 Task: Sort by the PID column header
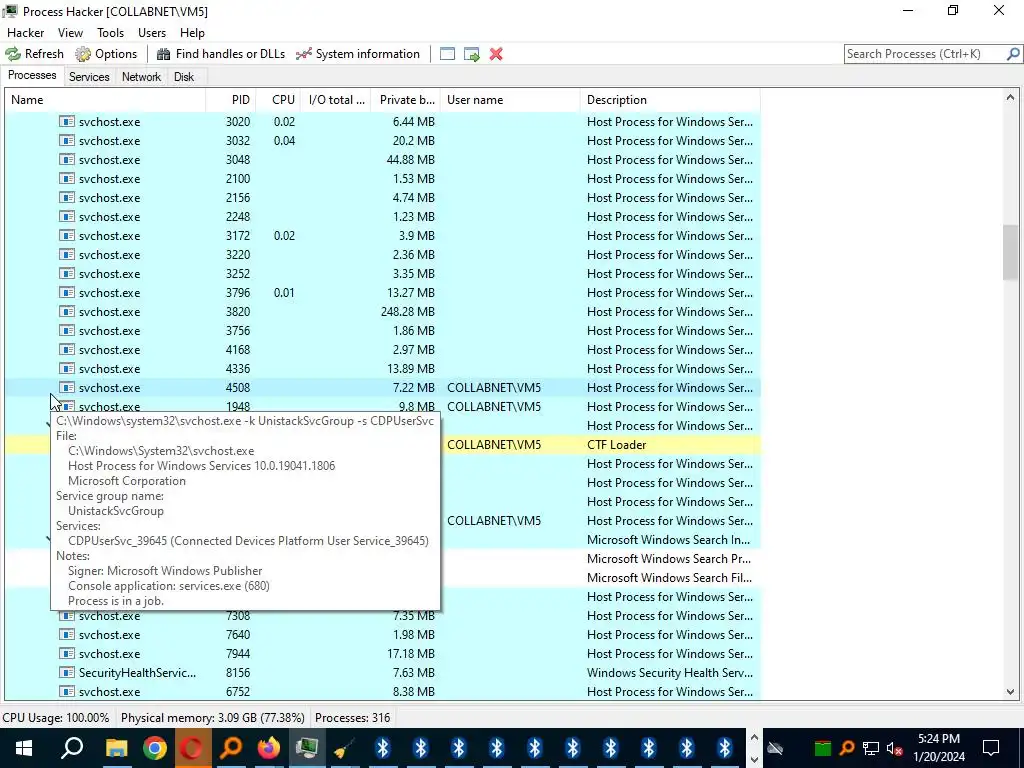click(x=231, y=100)
